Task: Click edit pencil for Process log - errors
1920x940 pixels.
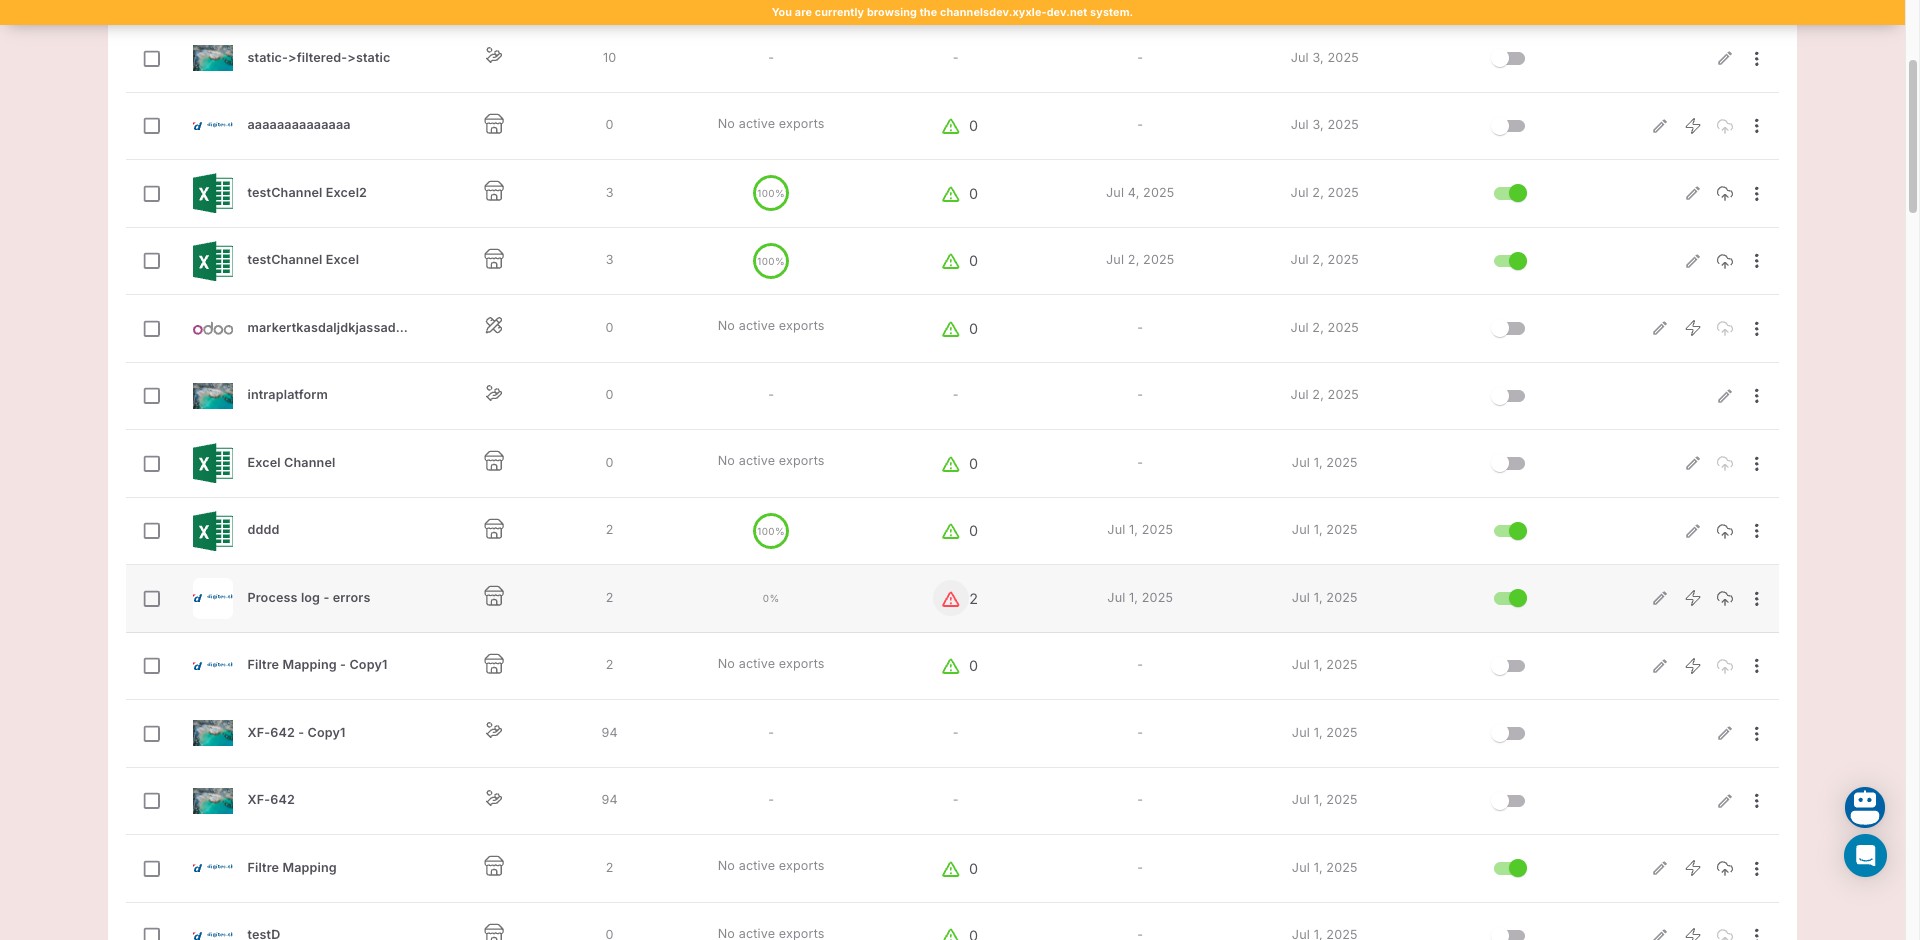Action: (1659, 598)
